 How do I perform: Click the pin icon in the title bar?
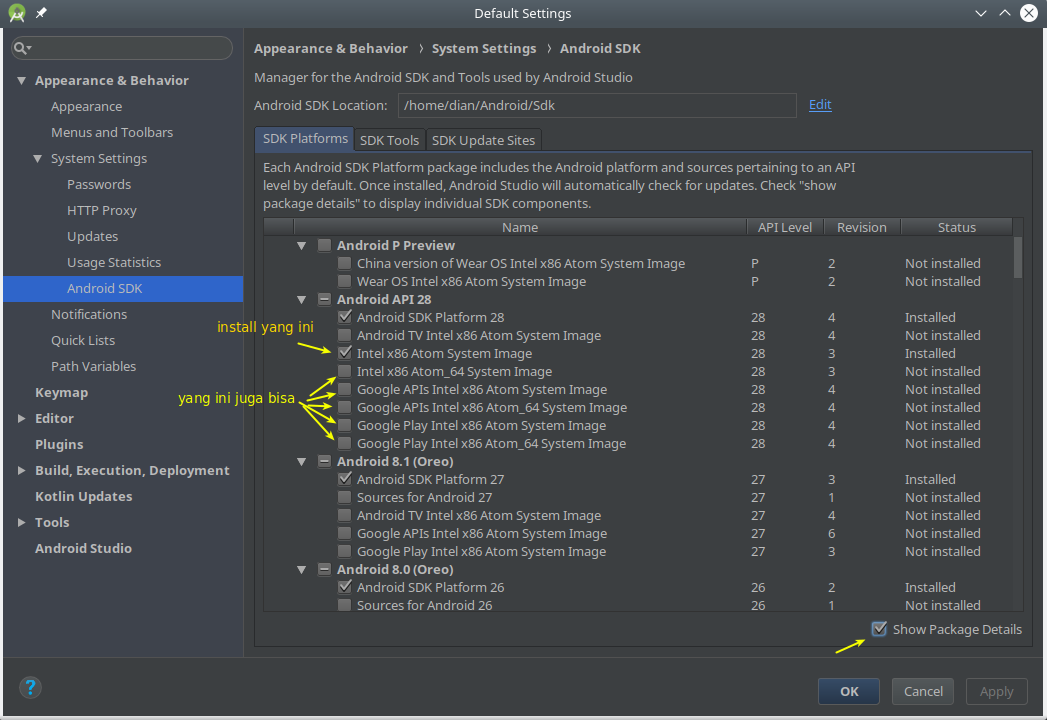click(41, 13)
